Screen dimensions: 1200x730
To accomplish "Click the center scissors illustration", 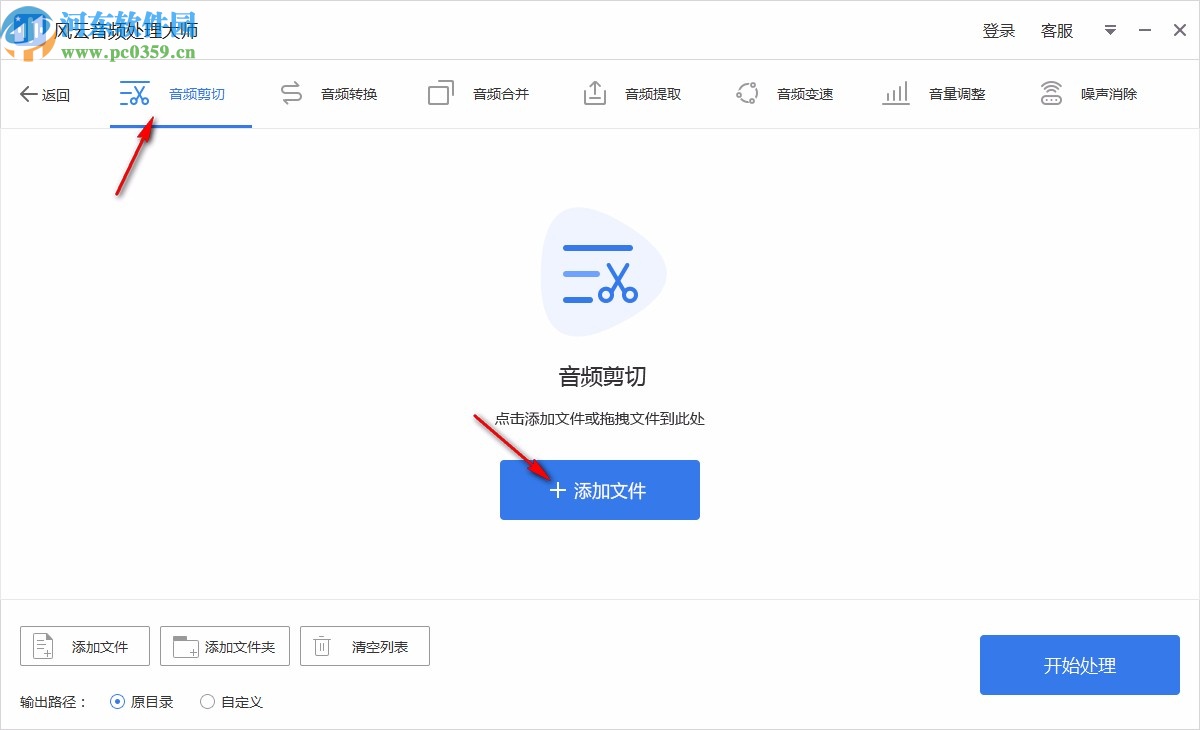I will tap(601, 272).
